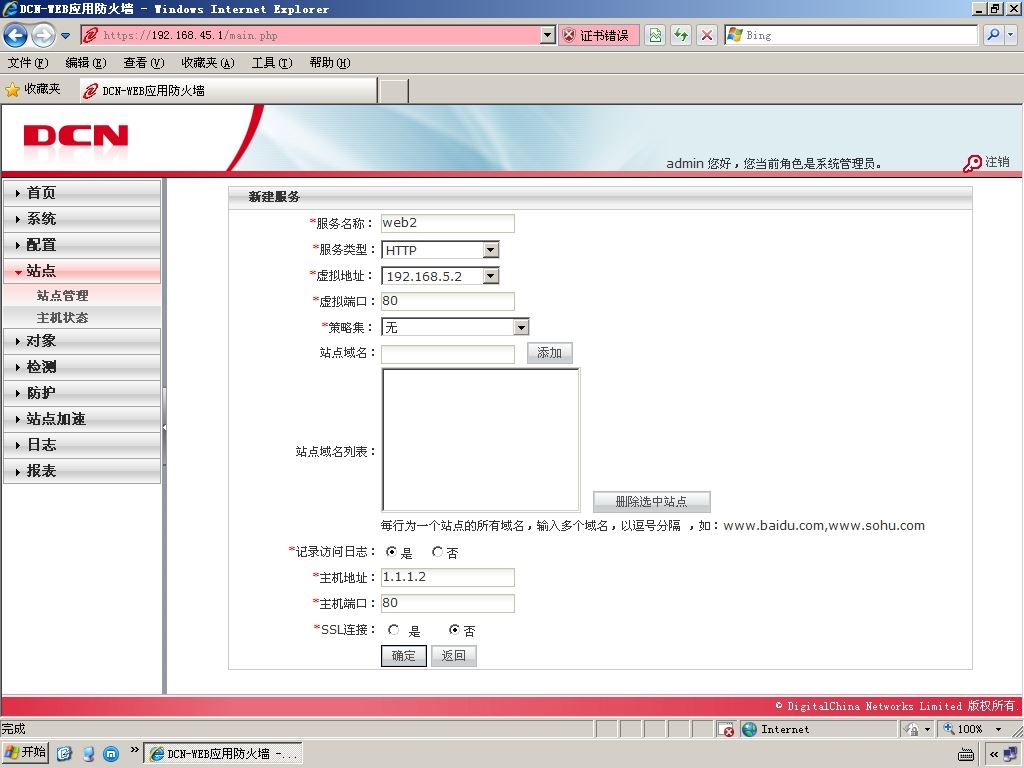
Task: Open 主机状态 in the sidebar
Action: click(63, 317)
